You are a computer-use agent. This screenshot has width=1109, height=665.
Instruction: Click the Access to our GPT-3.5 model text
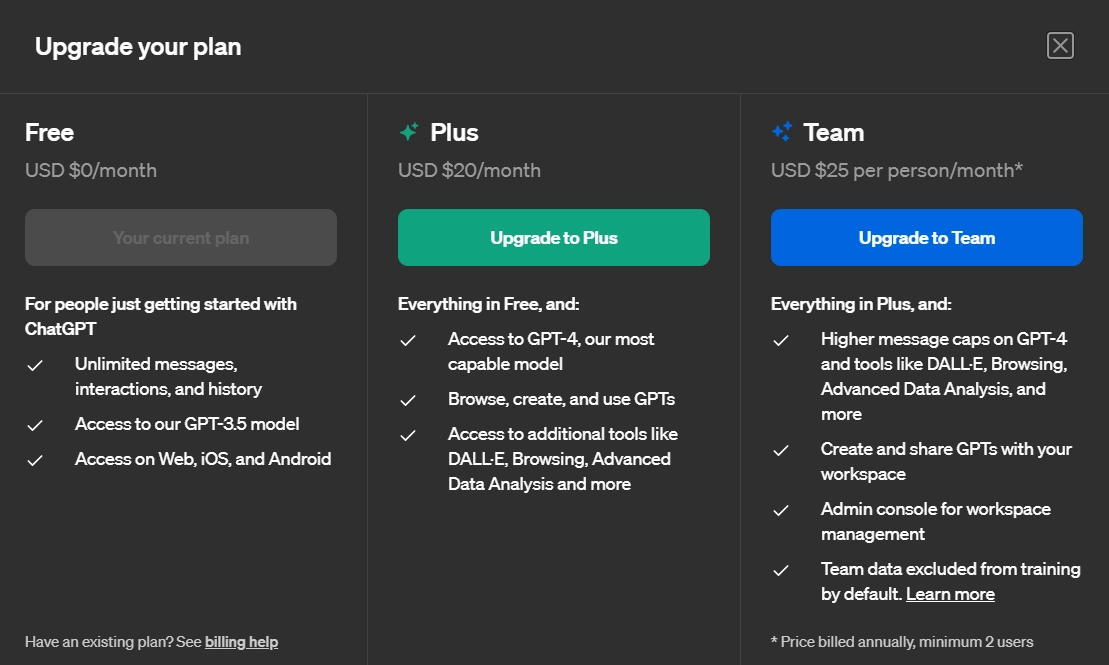click(x=187, y=424)
